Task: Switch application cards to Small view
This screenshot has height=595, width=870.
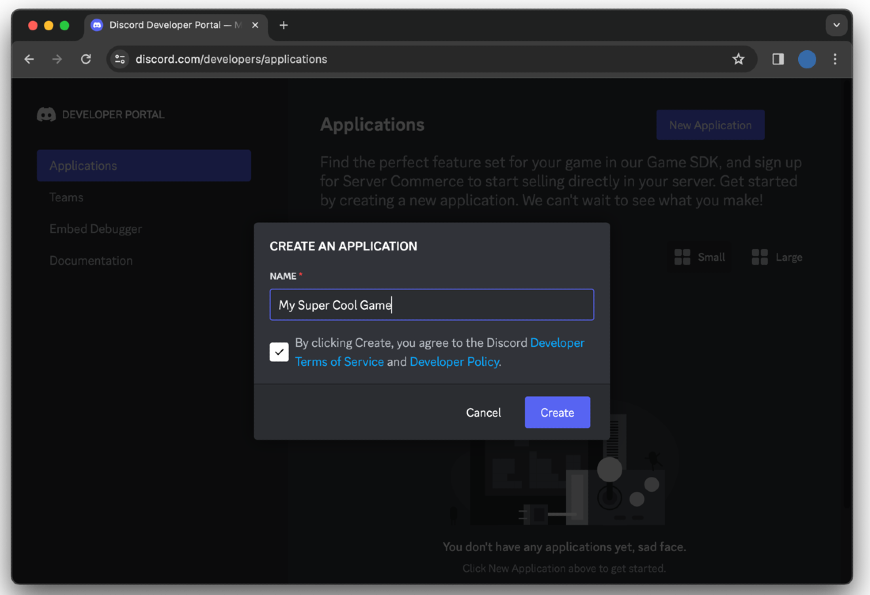Action: pos(700,257)
